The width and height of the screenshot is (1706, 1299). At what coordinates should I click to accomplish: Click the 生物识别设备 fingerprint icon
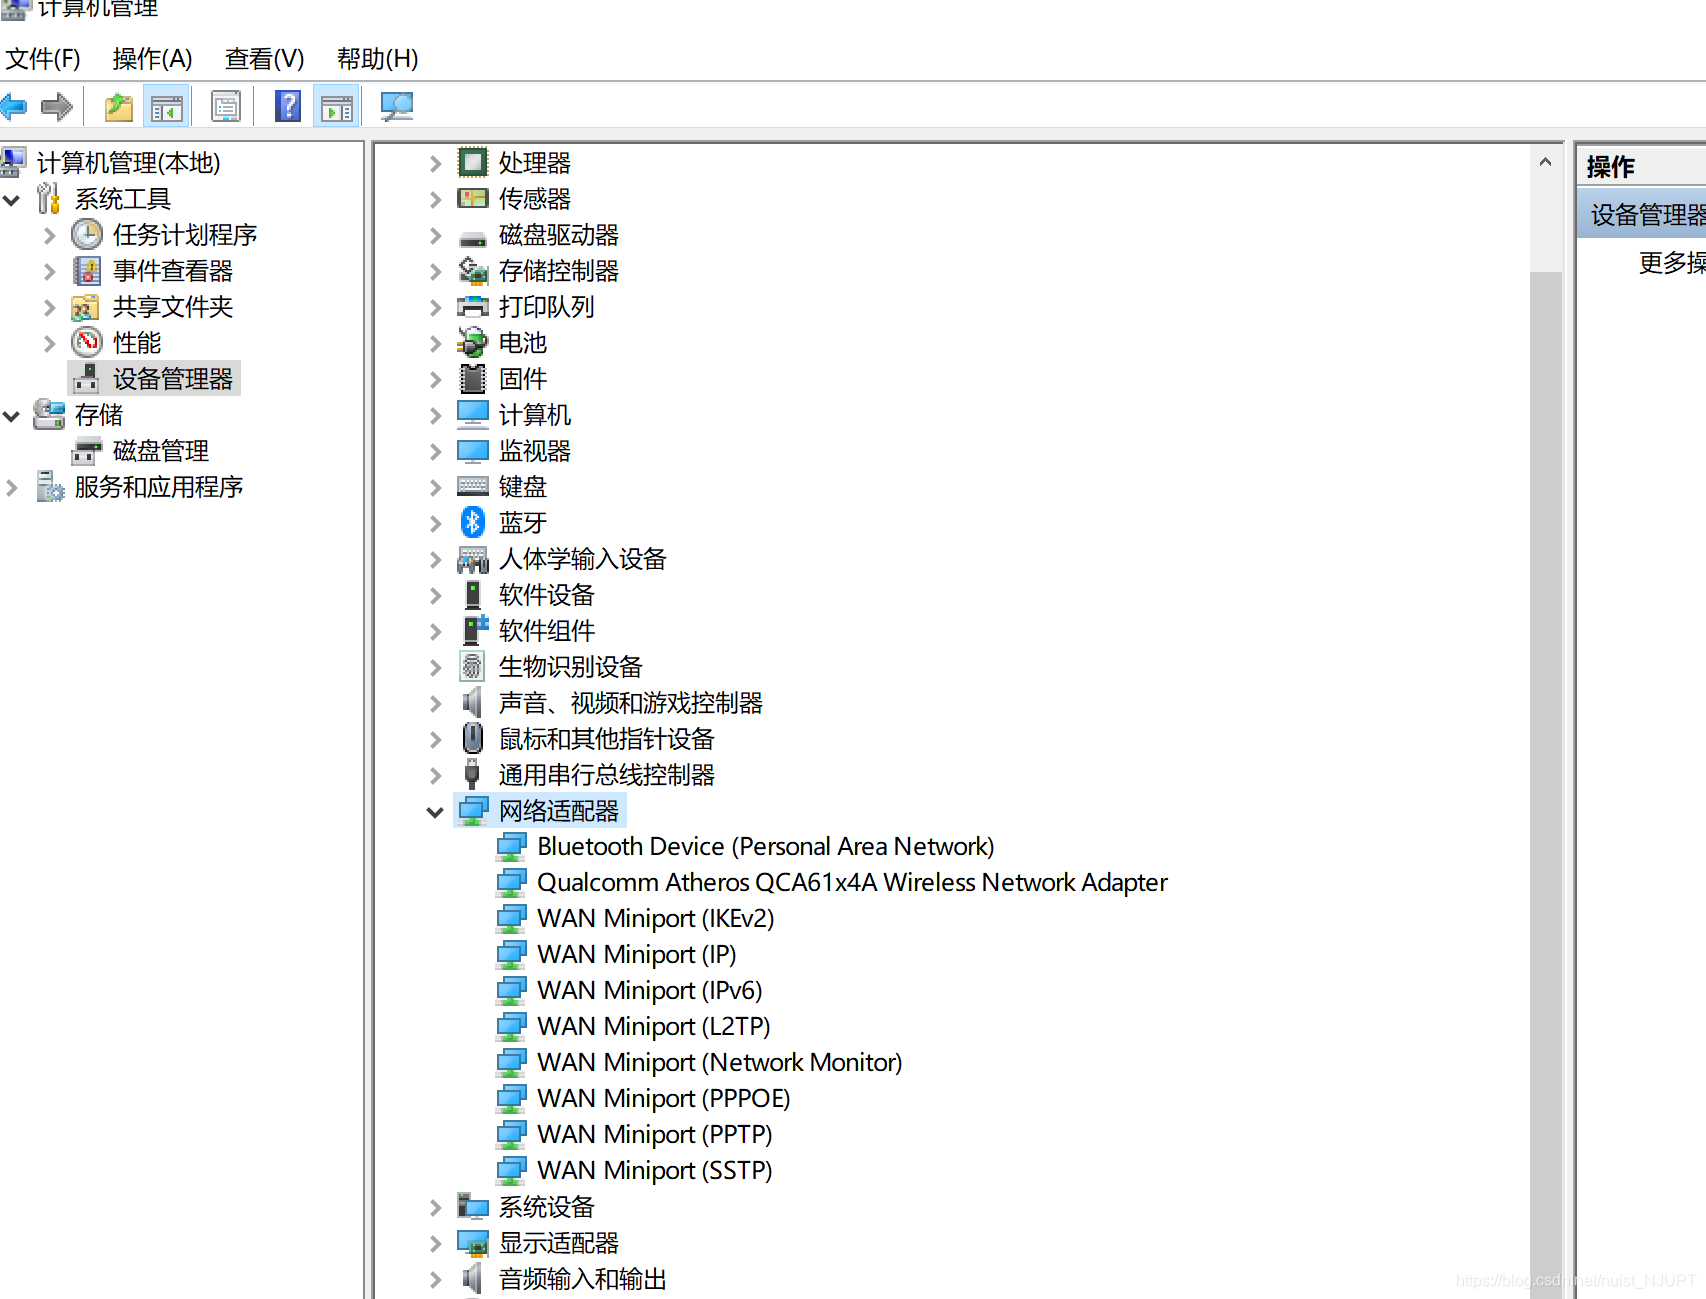point(473,666)
